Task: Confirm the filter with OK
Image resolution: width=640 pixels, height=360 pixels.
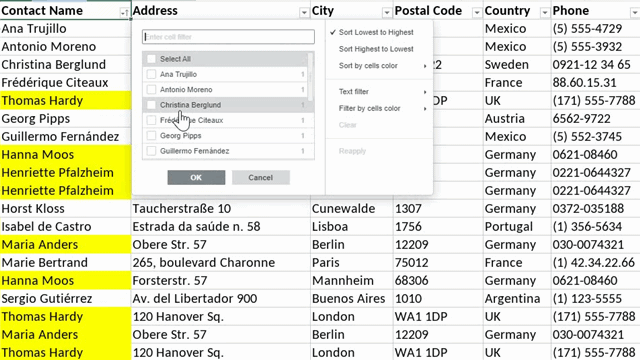Action: point(196,178)
